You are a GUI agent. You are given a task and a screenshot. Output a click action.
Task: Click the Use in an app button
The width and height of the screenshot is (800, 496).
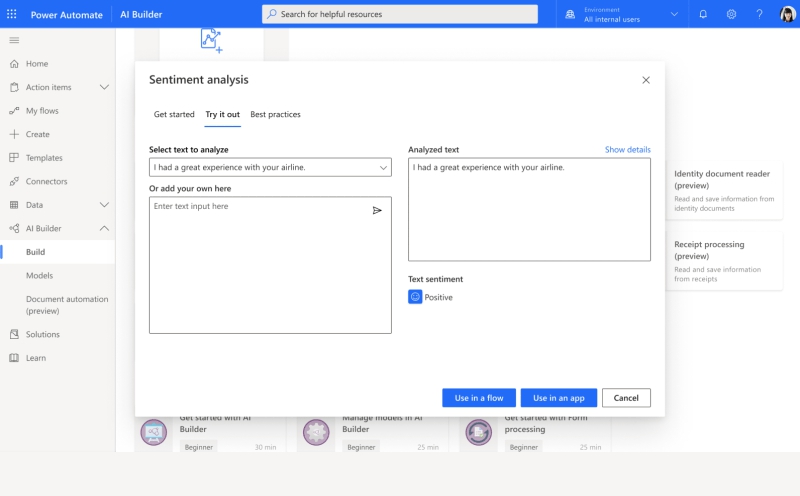pyautogui.click(x=559, y=398)
